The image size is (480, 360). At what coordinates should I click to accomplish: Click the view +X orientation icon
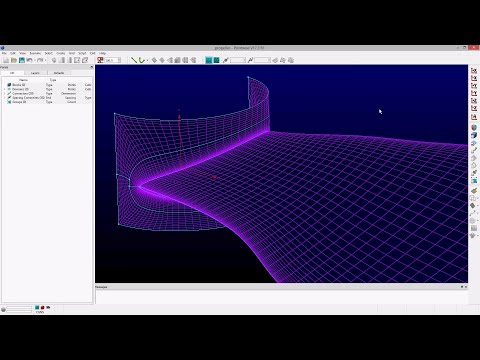[x=474, y=78]
